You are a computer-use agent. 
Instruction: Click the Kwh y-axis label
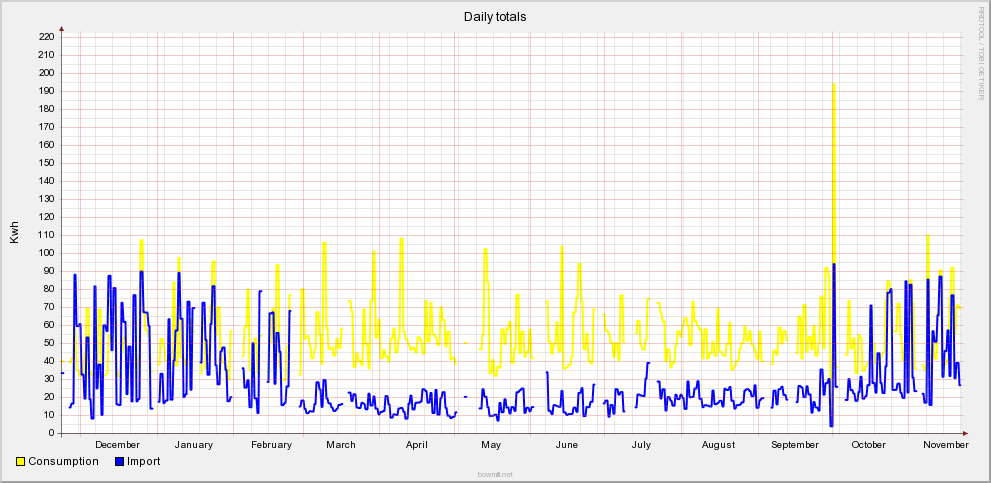tap(14, 233)
